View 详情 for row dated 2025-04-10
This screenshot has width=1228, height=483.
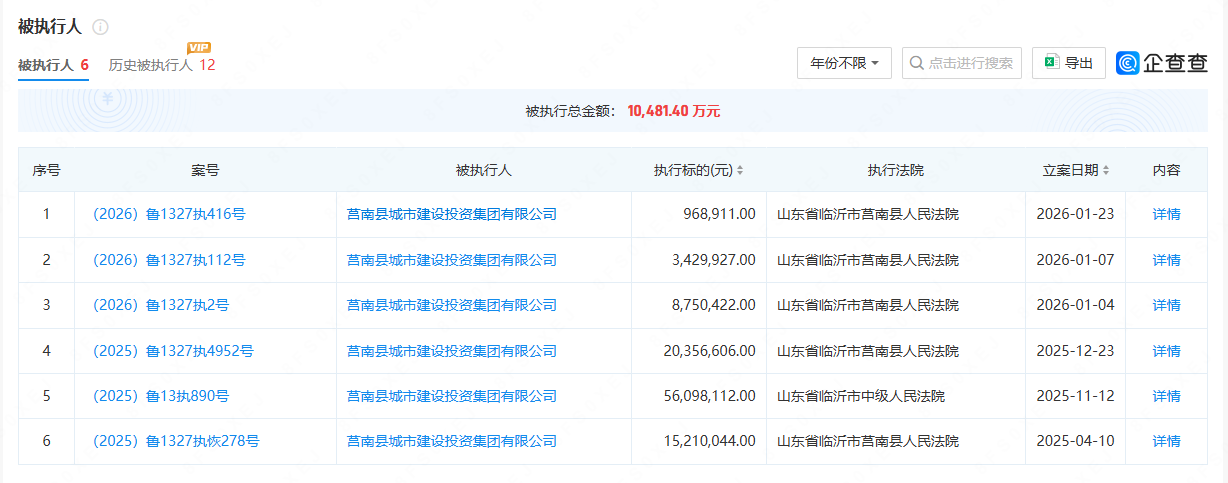point(1166,441)
